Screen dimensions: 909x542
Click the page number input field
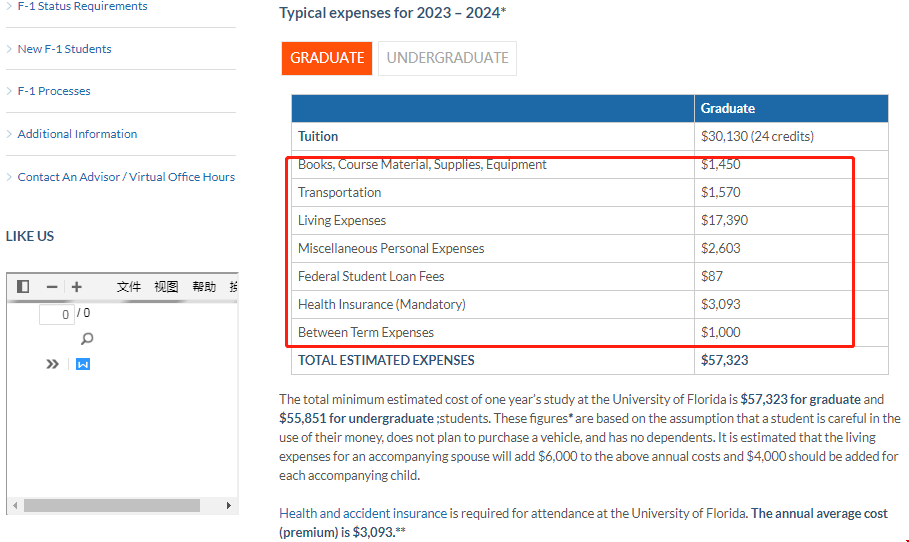57,315
